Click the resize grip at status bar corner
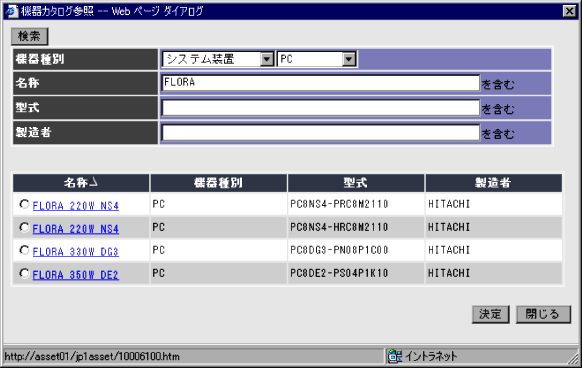 click(x=574, y=358)
